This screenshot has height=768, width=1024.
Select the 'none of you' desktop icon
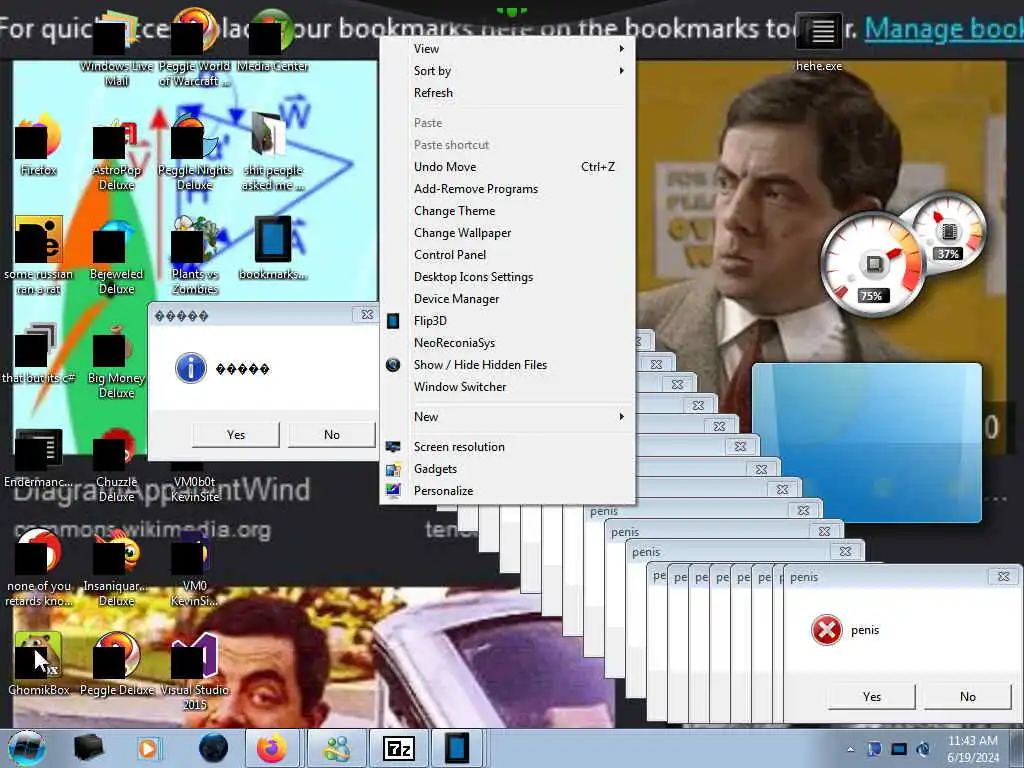click(39, 568)
